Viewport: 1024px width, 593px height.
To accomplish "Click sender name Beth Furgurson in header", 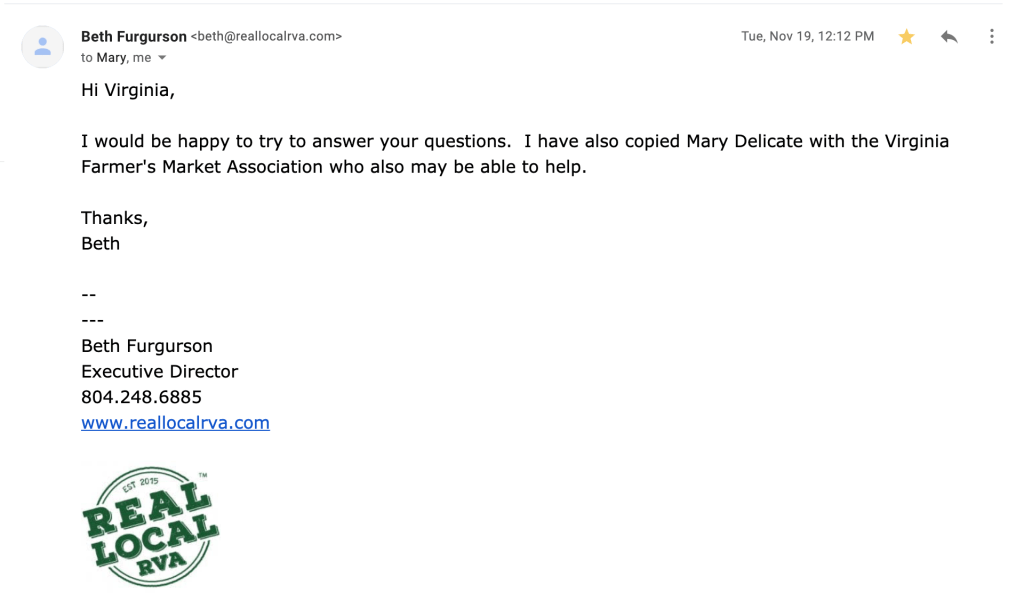I will point(133,36).
